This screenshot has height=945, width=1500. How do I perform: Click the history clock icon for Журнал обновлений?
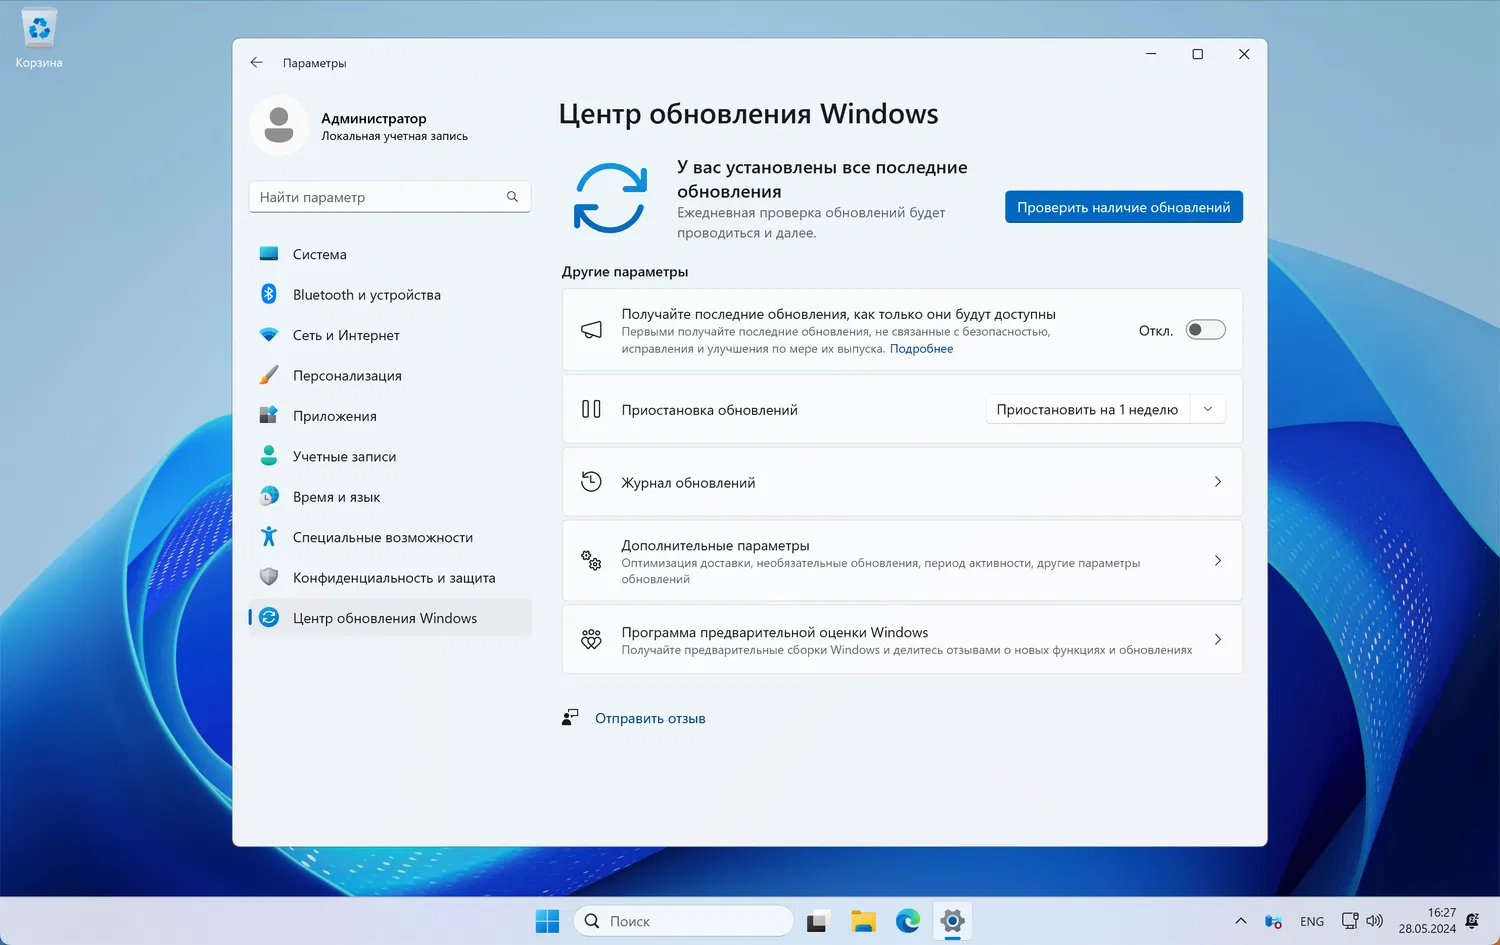[592, 482]
